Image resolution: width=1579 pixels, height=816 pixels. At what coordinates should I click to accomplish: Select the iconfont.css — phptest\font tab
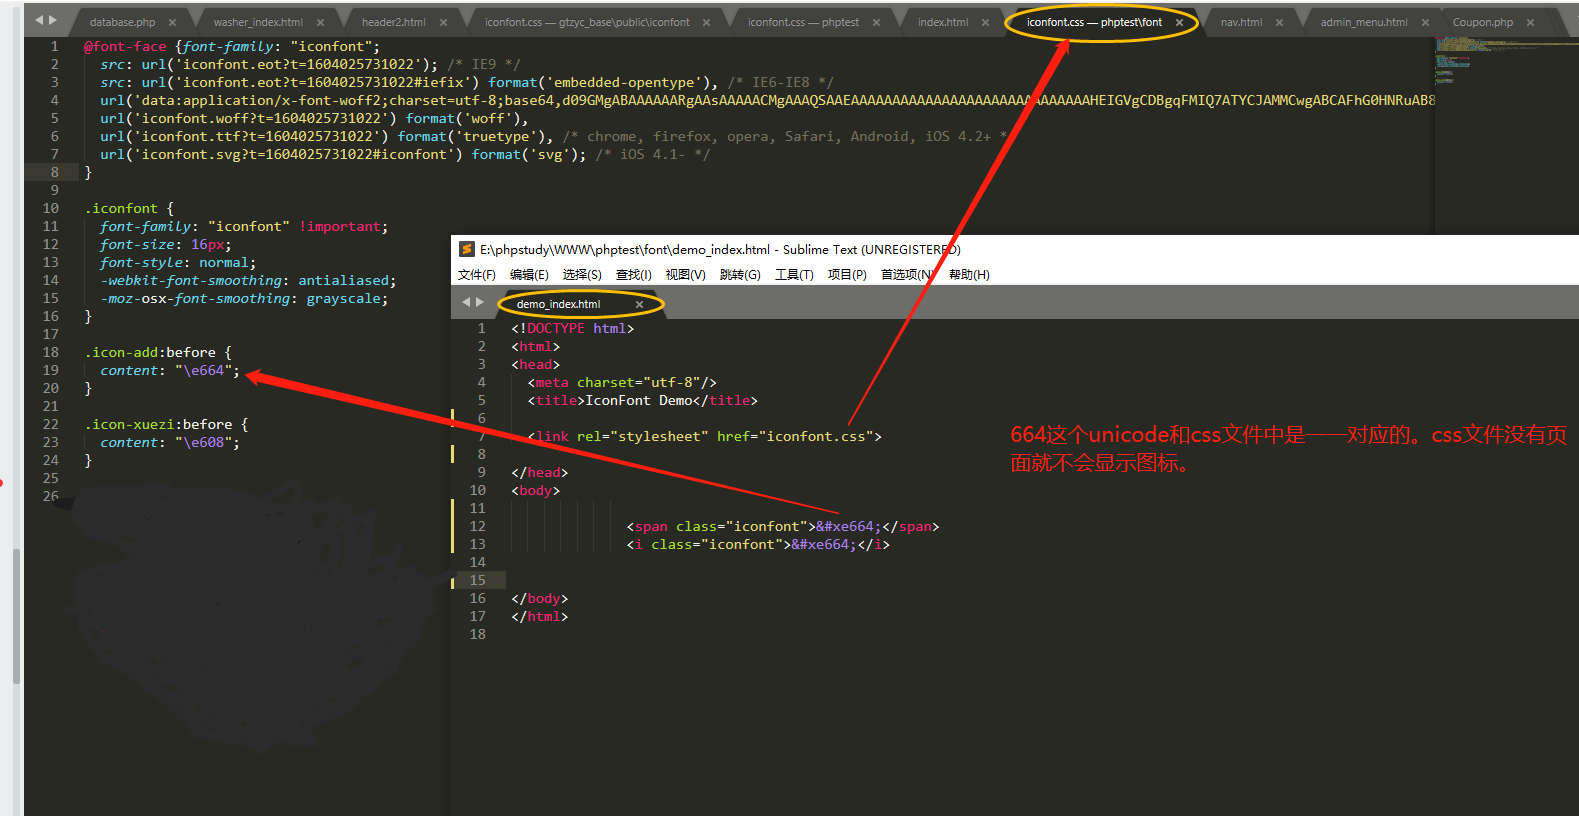tap(1094, 22)
